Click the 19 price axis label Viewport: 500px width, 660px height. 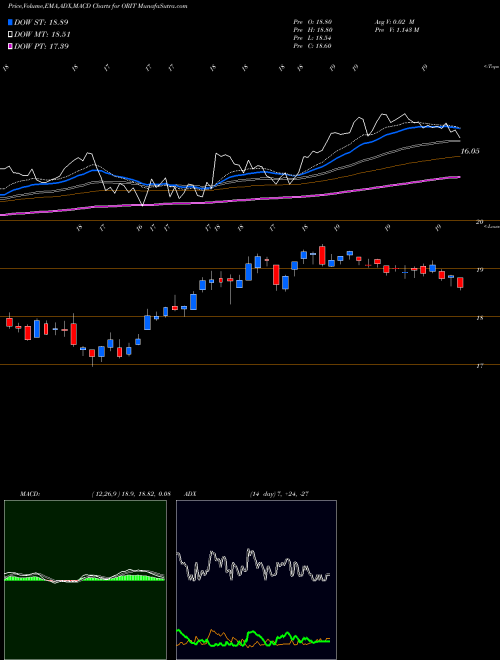pos(479,270)
